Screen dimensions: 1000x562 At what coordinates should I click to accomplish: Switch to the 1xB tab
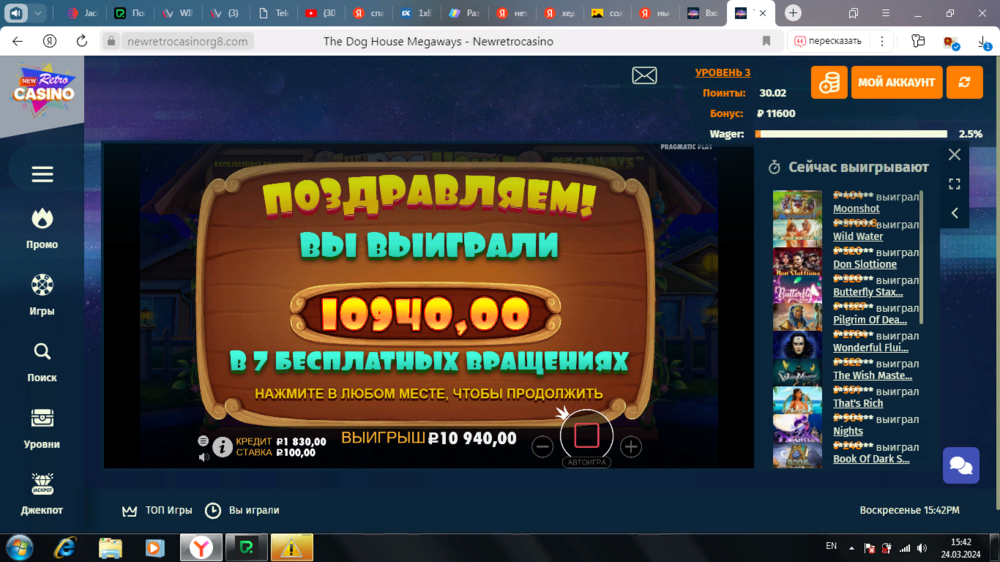[x=416, y=13]
